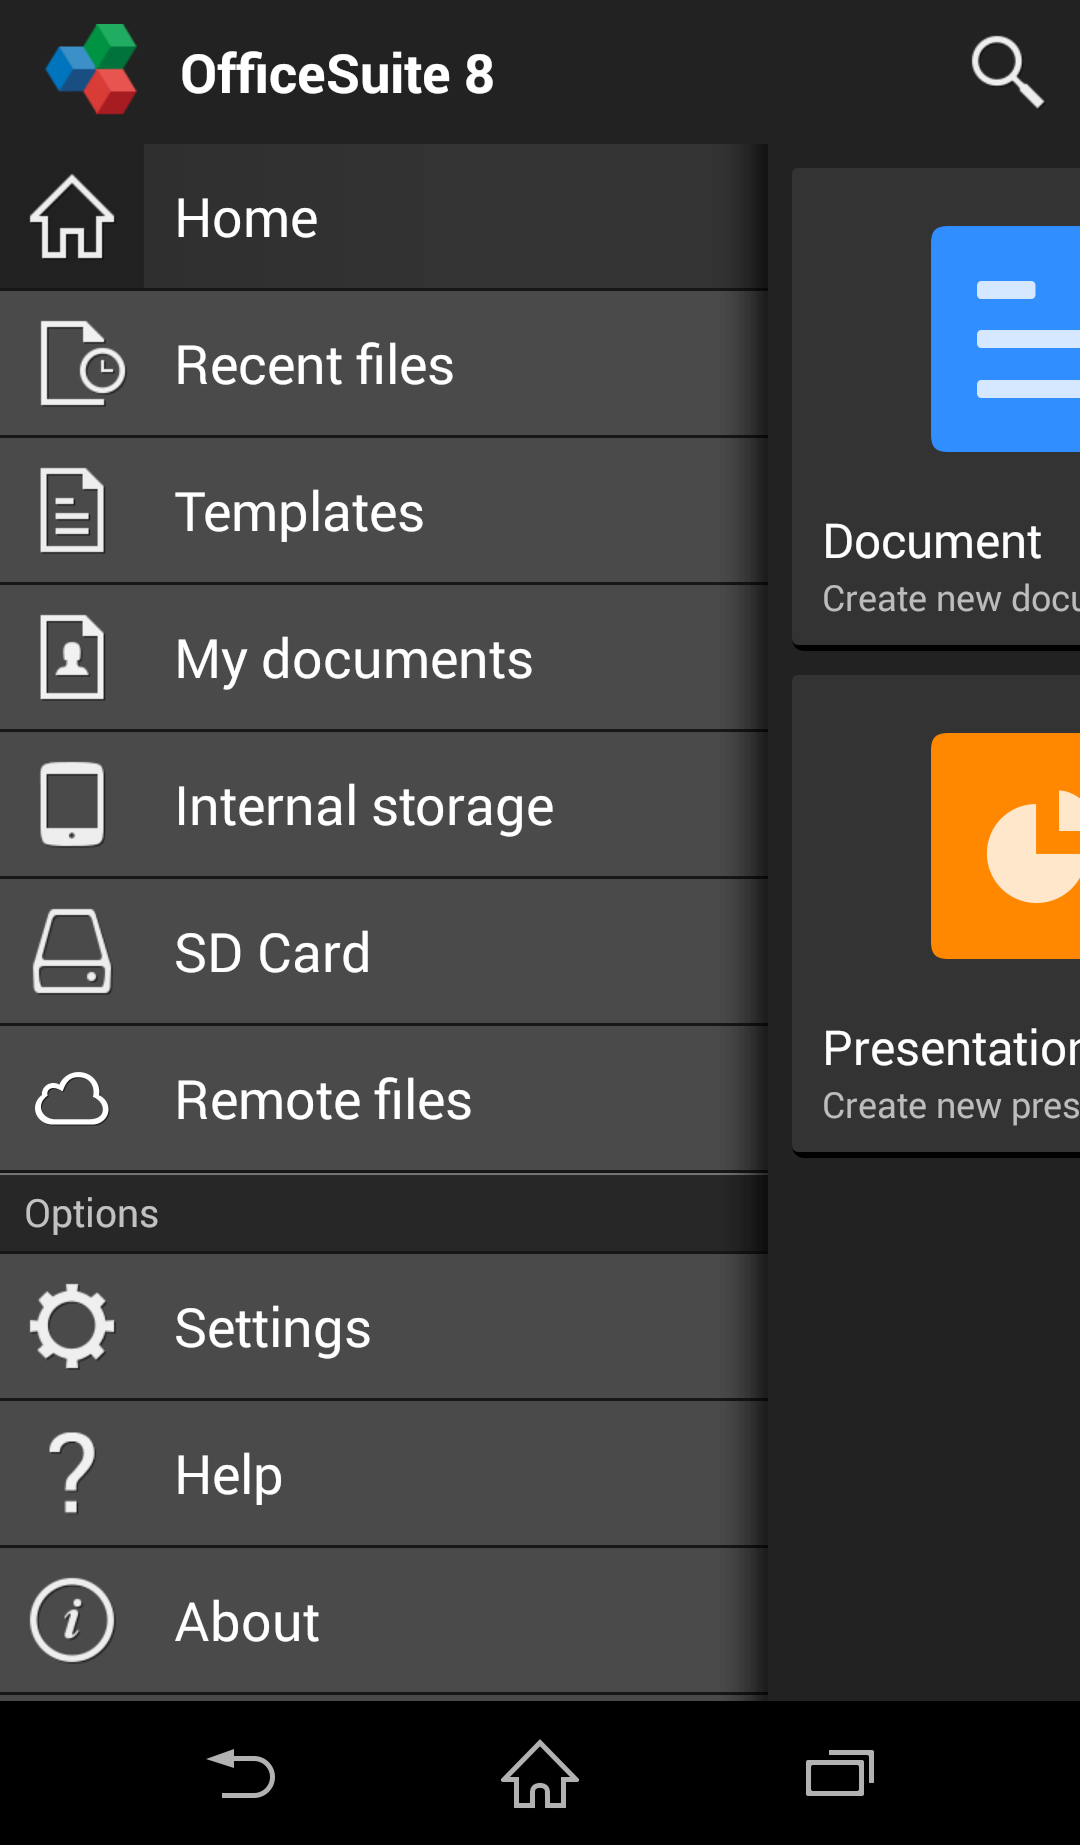
Task: Tap the Recent files clock-page icon
Action: click(82, 363)
